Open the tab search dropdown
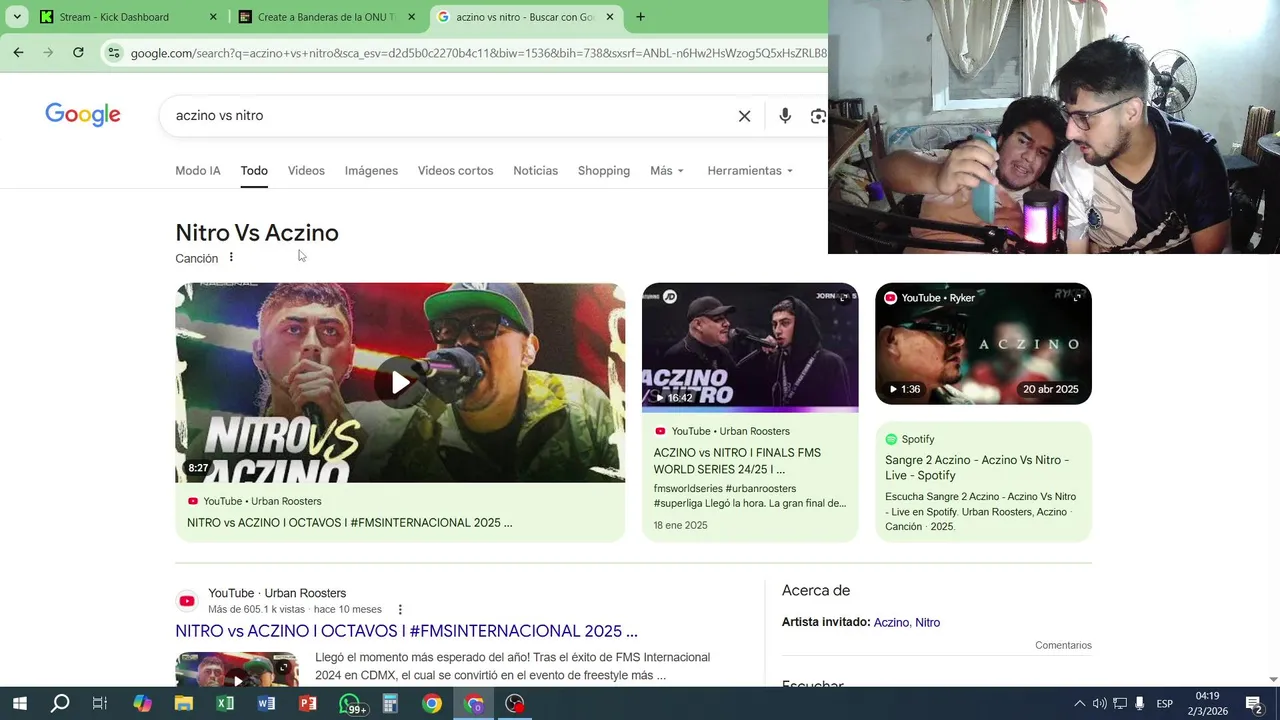 tap(17, 17)
